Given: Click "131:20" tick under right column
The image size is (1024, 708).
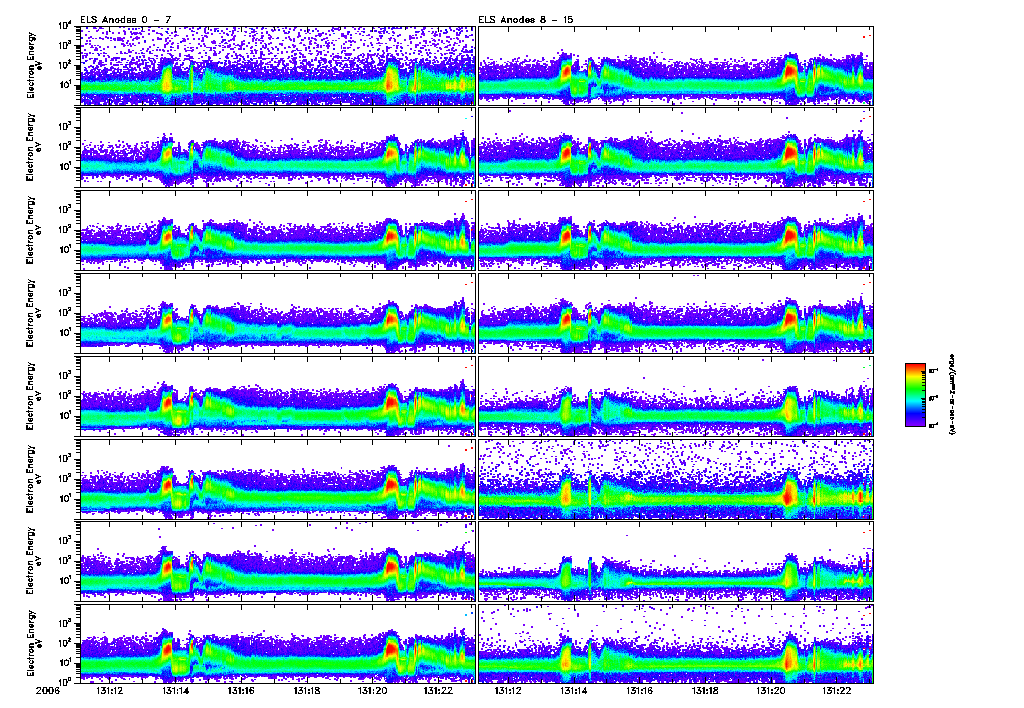Looking at the screenshot, I should tap(771, 690).
